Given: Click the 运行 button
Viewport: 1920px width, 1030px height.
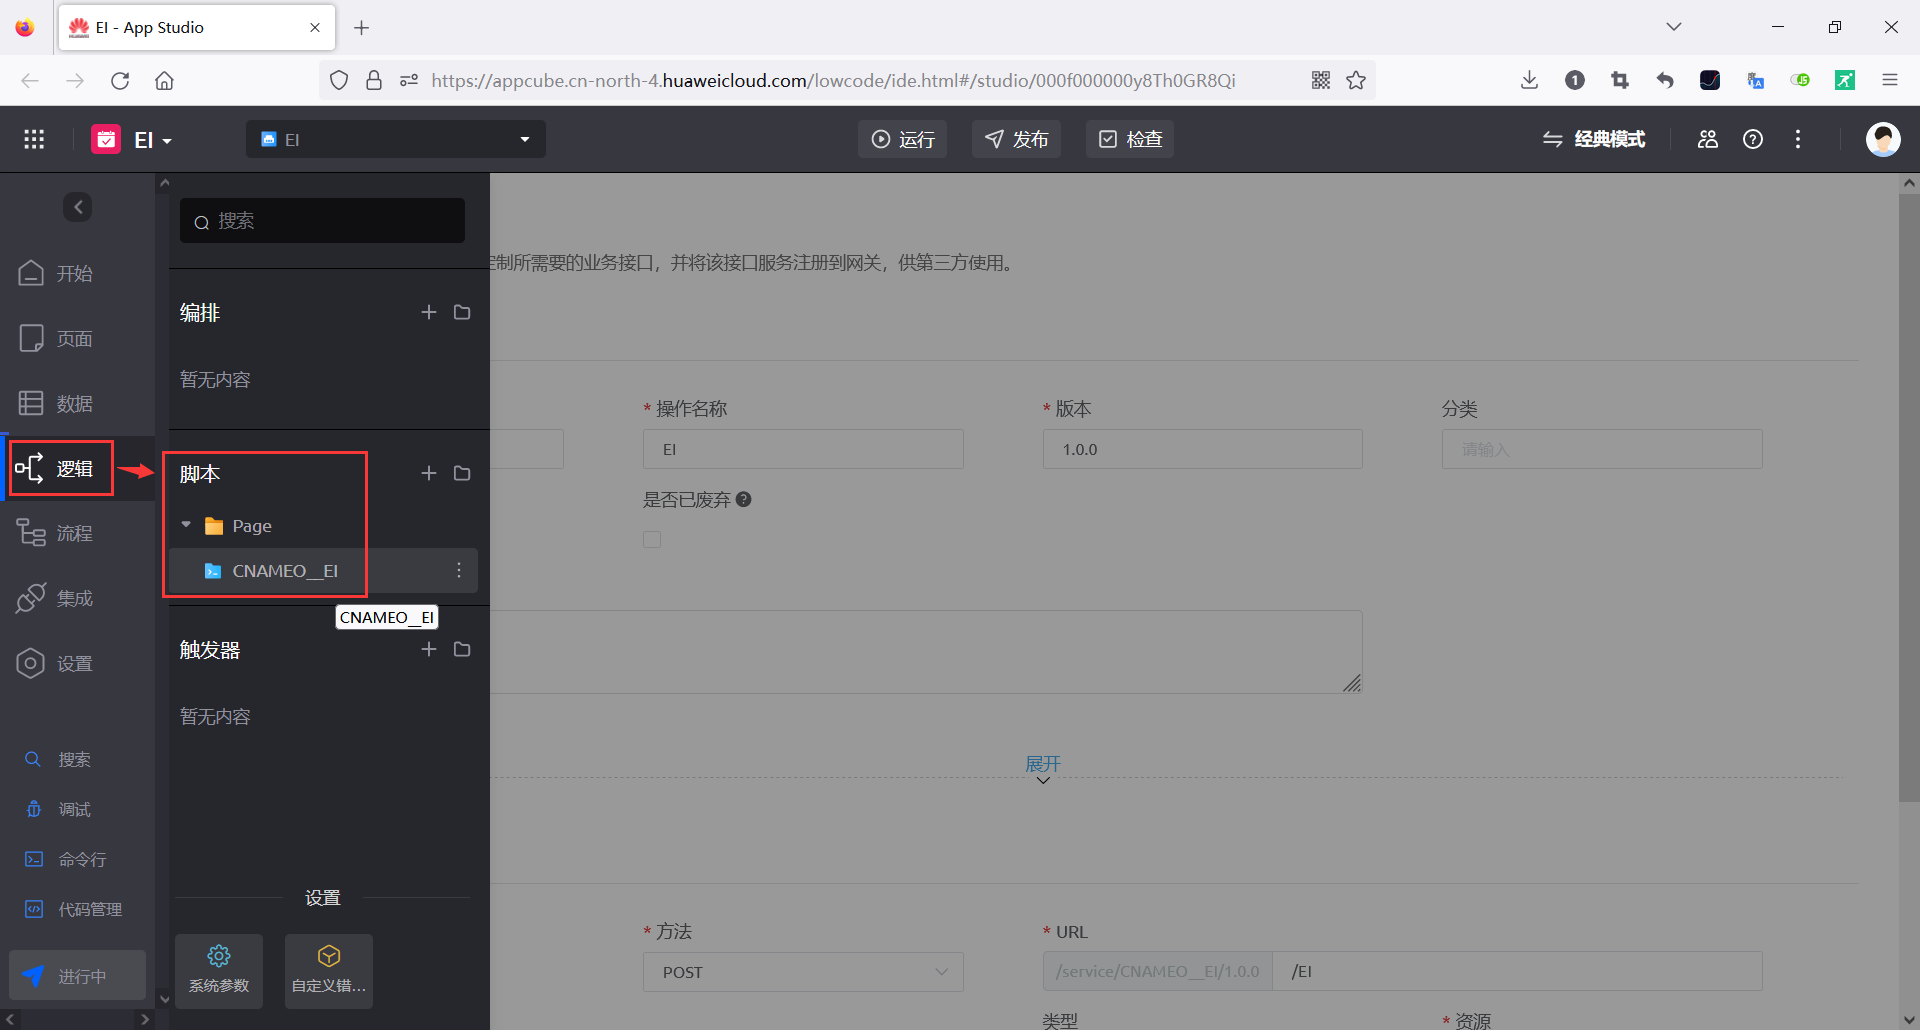Looking at the screenshot, I should (901, 139).
